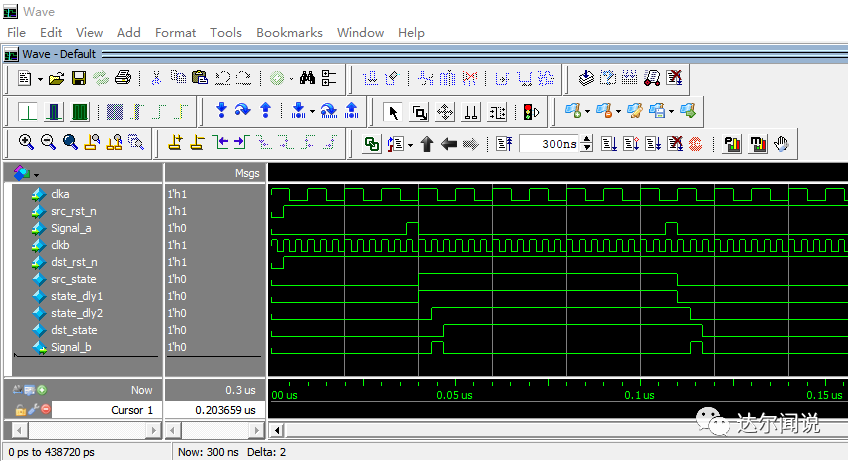
Task: Click Find Next Transition arrow icon
Action: (x=241, y=143)
